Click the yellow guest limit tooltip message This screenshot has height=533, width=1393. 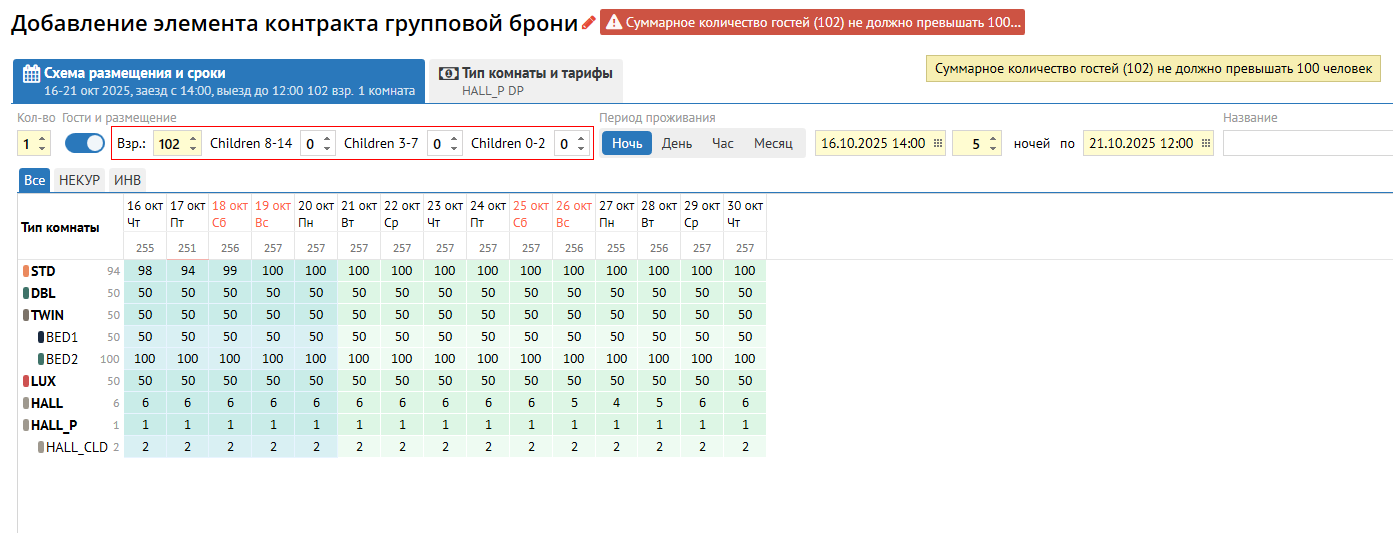1154,69
